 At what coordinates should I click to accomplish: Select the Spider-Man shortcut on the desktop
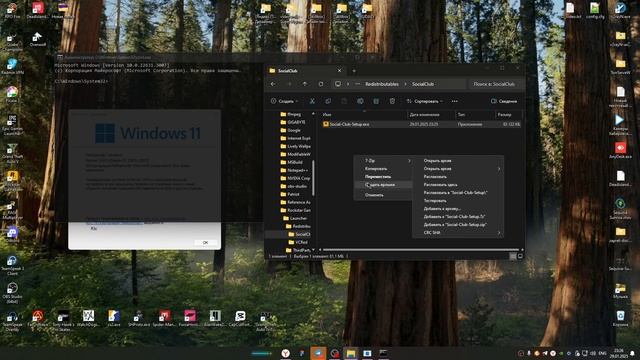(x=164, y=319)
